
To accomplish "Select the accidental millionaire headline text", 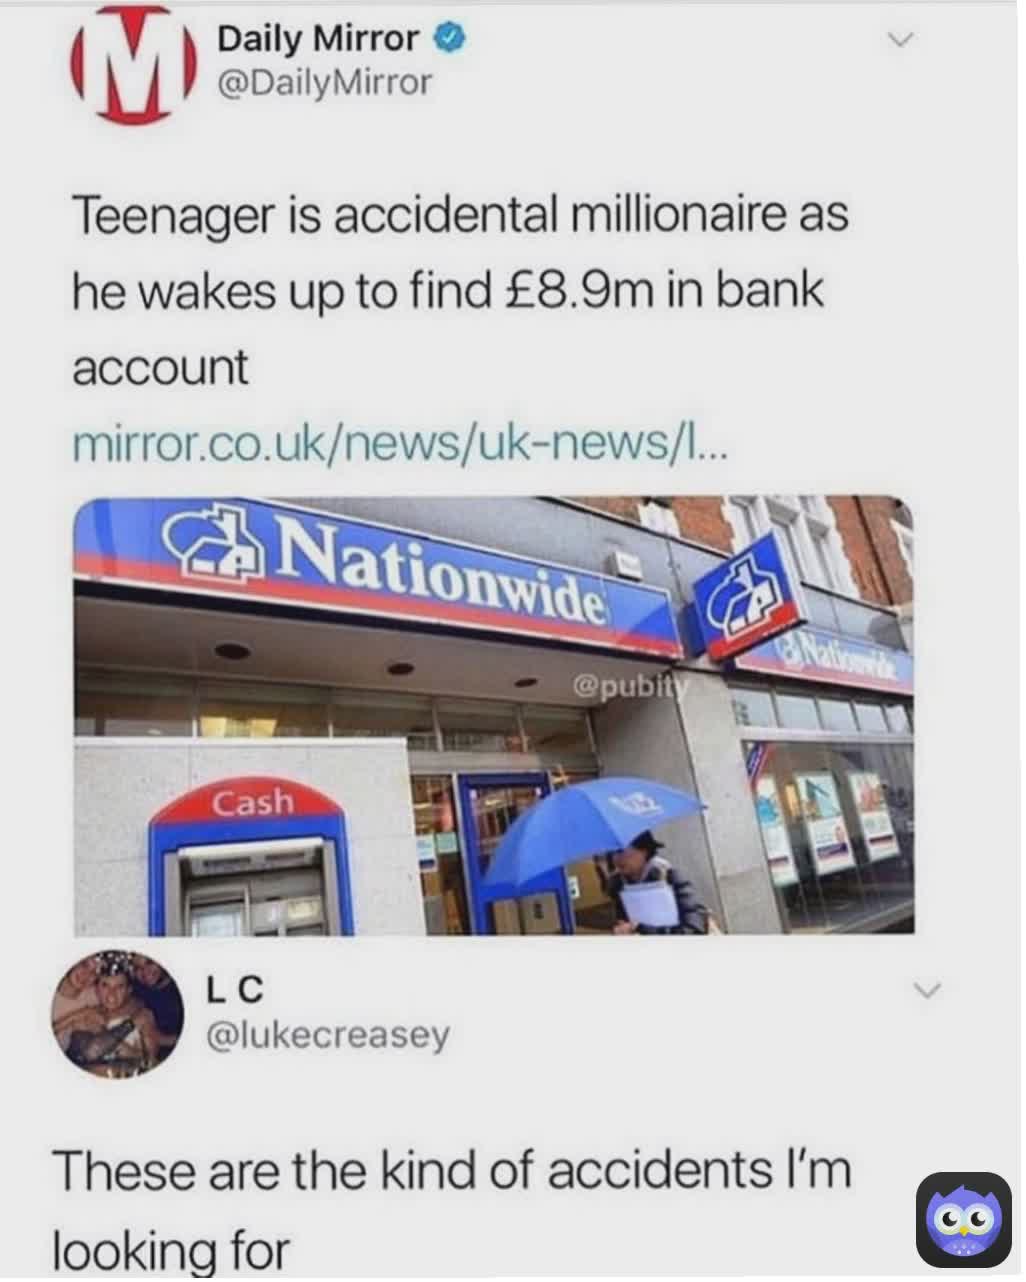I will click(460, 291).
